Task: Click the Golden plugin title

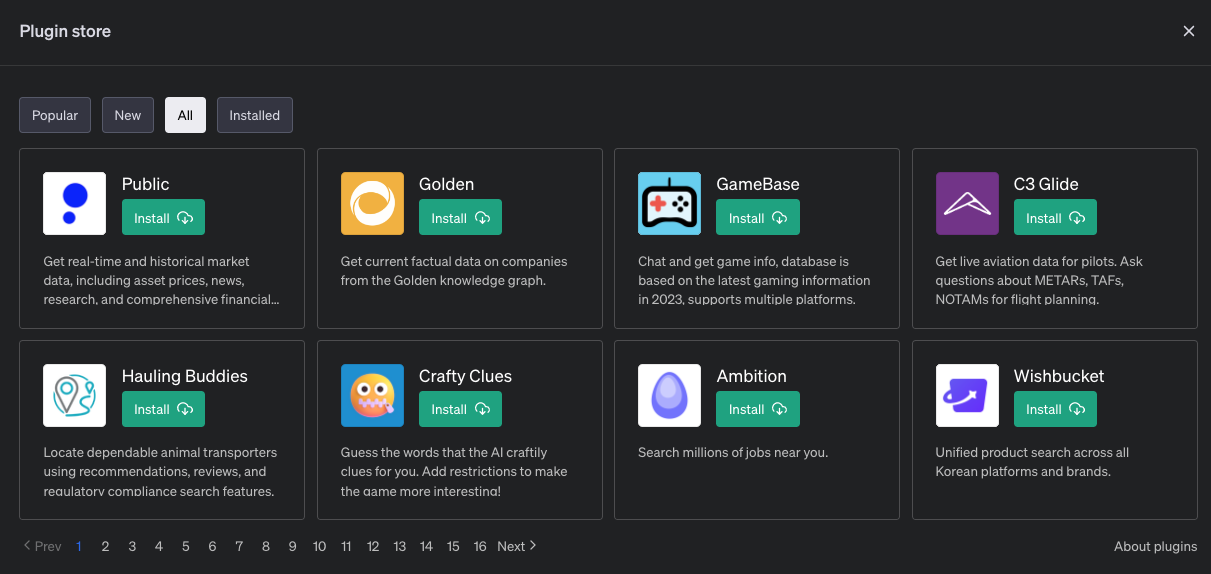Action: (447, 184)
